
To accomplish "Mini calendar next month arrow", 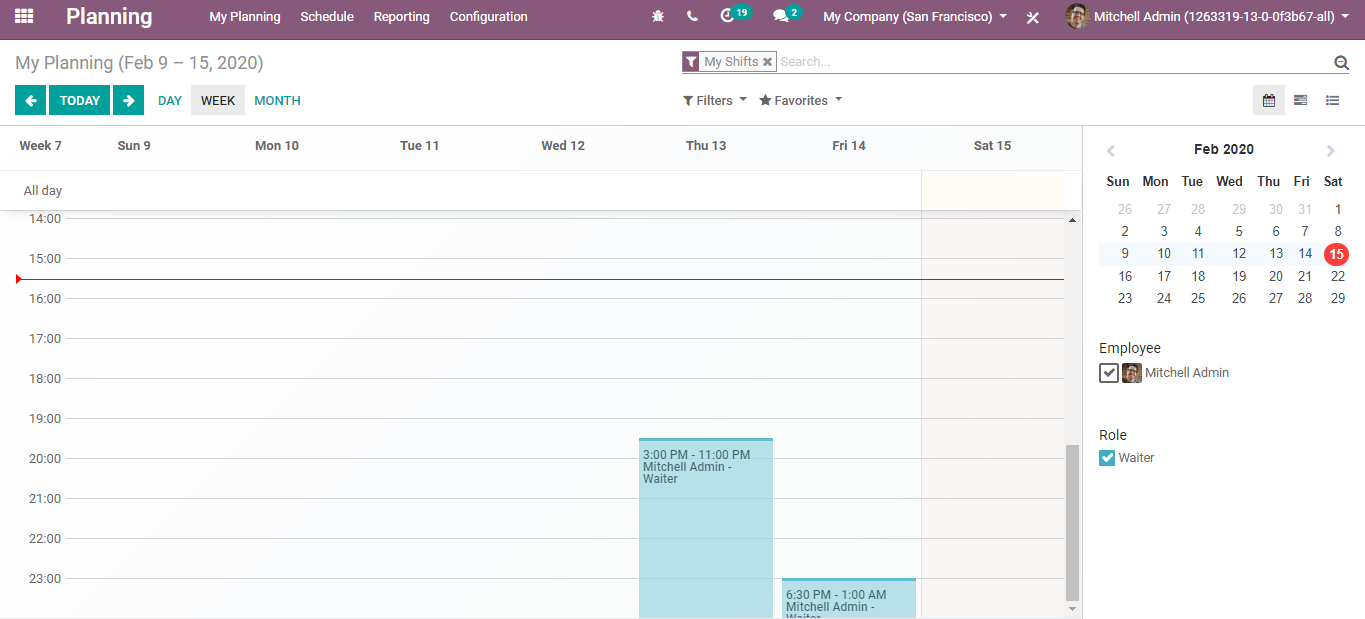I will point(1330,151).
